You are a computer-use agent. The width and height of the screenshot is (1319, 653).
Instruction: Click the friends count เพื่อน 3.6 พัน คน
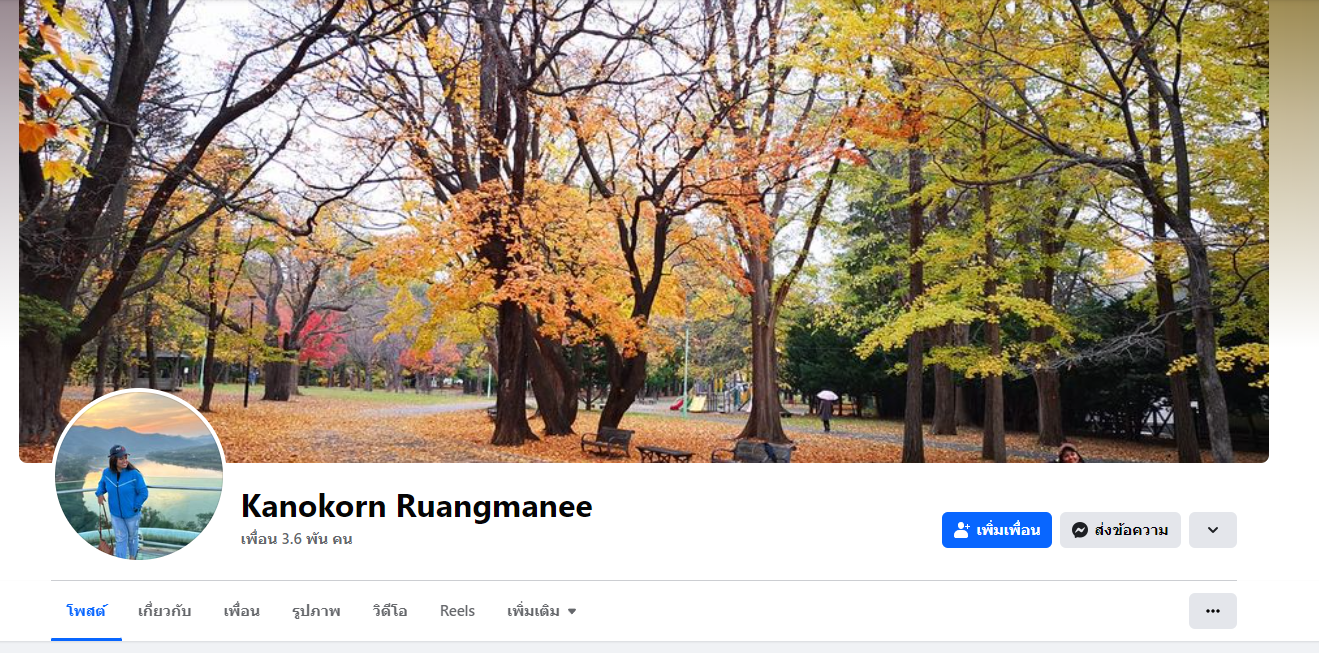(297, 539)
